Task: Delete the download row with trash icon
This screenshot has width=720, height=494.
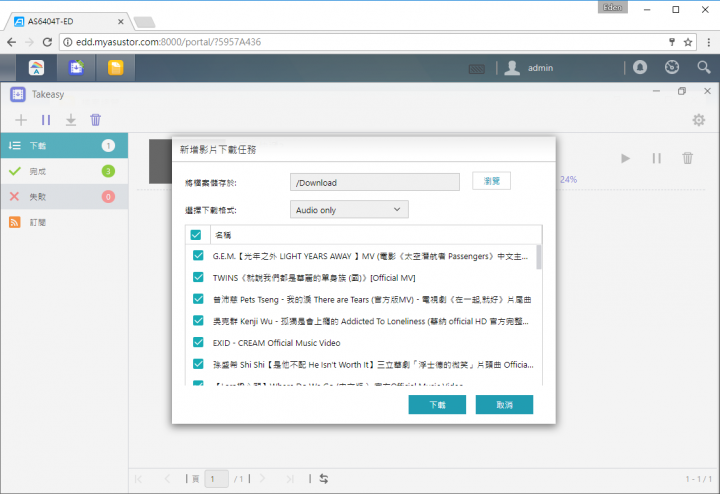Action: pos(687,158)
